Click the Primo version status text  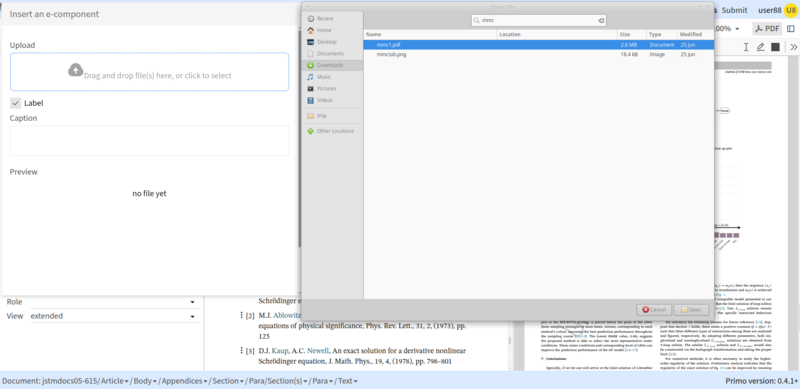tap(761, 381)
